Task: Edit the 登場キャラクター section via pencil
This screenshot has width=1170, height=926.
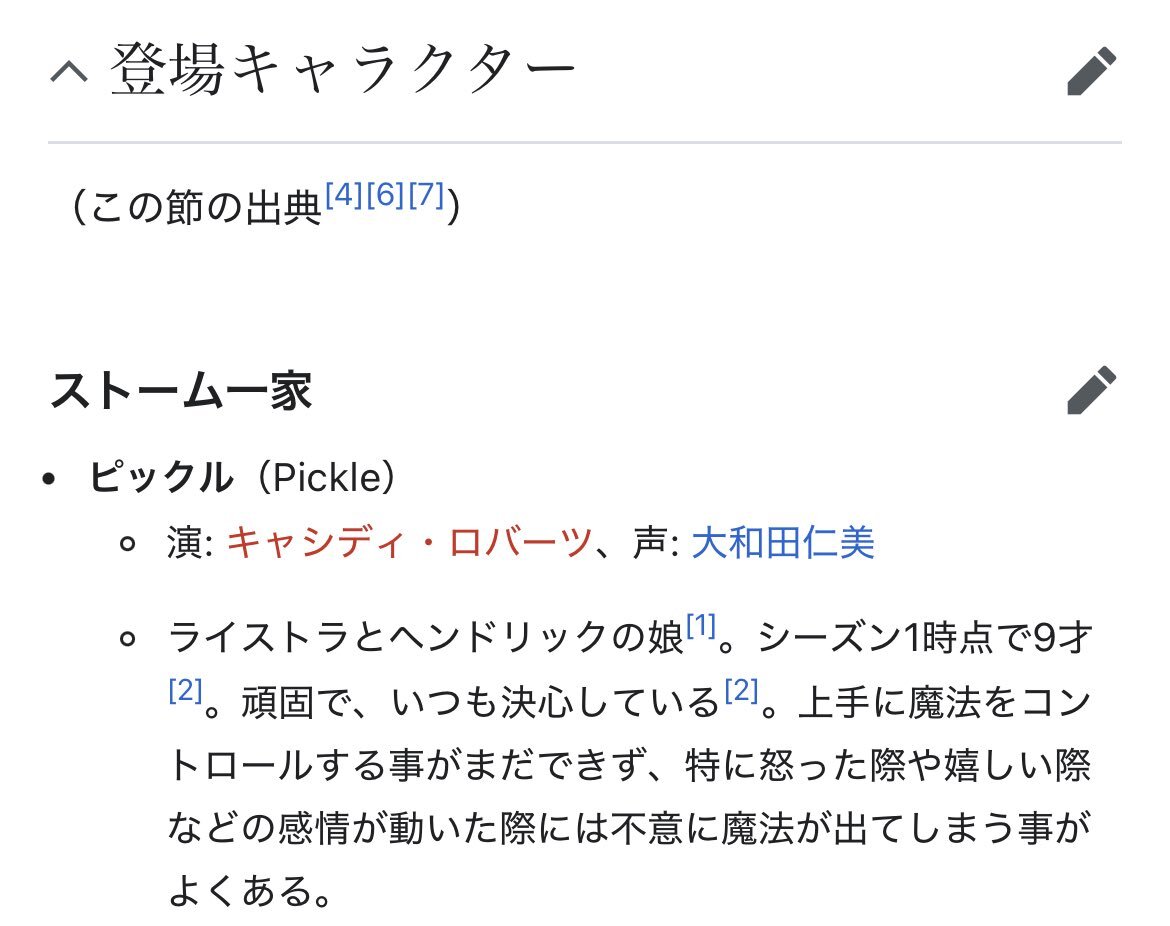Action: [1092, 72]
